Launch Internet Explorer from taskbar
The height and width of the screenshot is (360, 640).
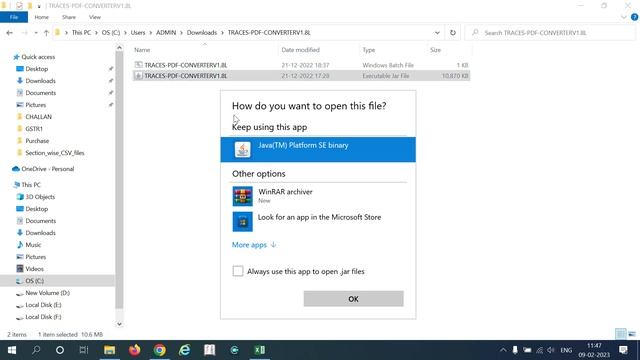(x=184, y=350)
